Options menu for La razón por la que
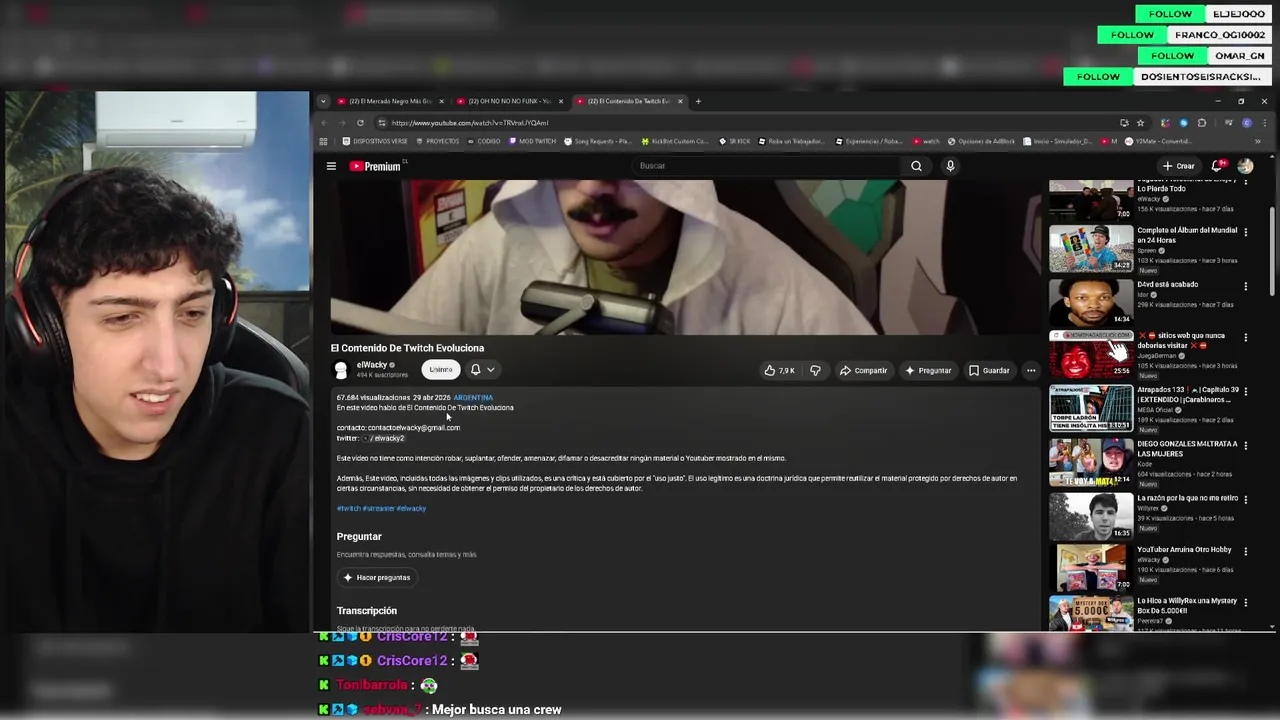Screen dimensions: 1280x720 tap(1245, 499)
